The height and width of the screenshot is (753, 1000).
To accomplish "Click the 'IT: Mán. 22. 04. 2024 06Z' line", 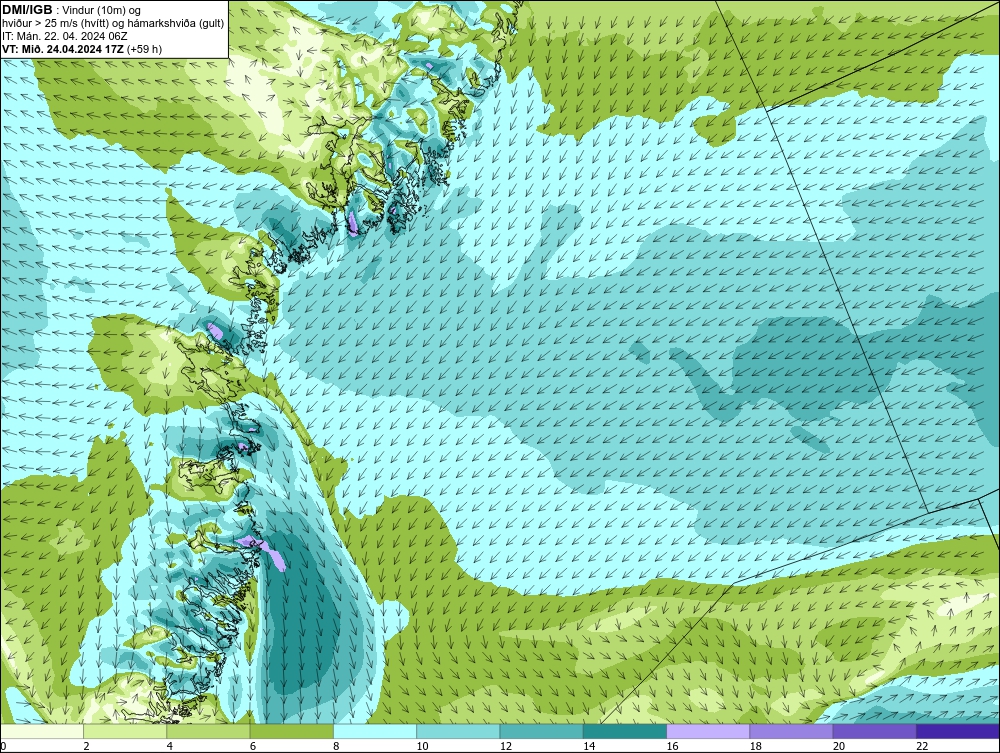I will point(64,36).
